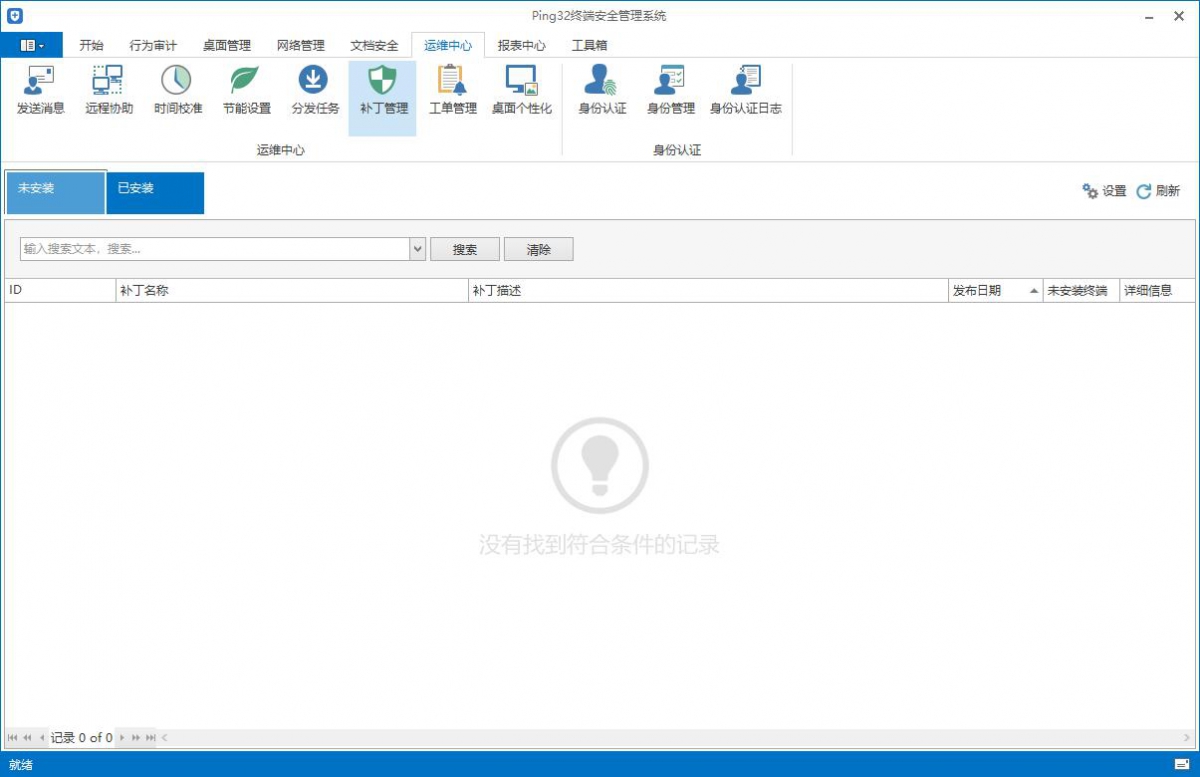The image size is (1200, 777).
Task: Click the 详细信息 column header
Action: point(1157,291)
